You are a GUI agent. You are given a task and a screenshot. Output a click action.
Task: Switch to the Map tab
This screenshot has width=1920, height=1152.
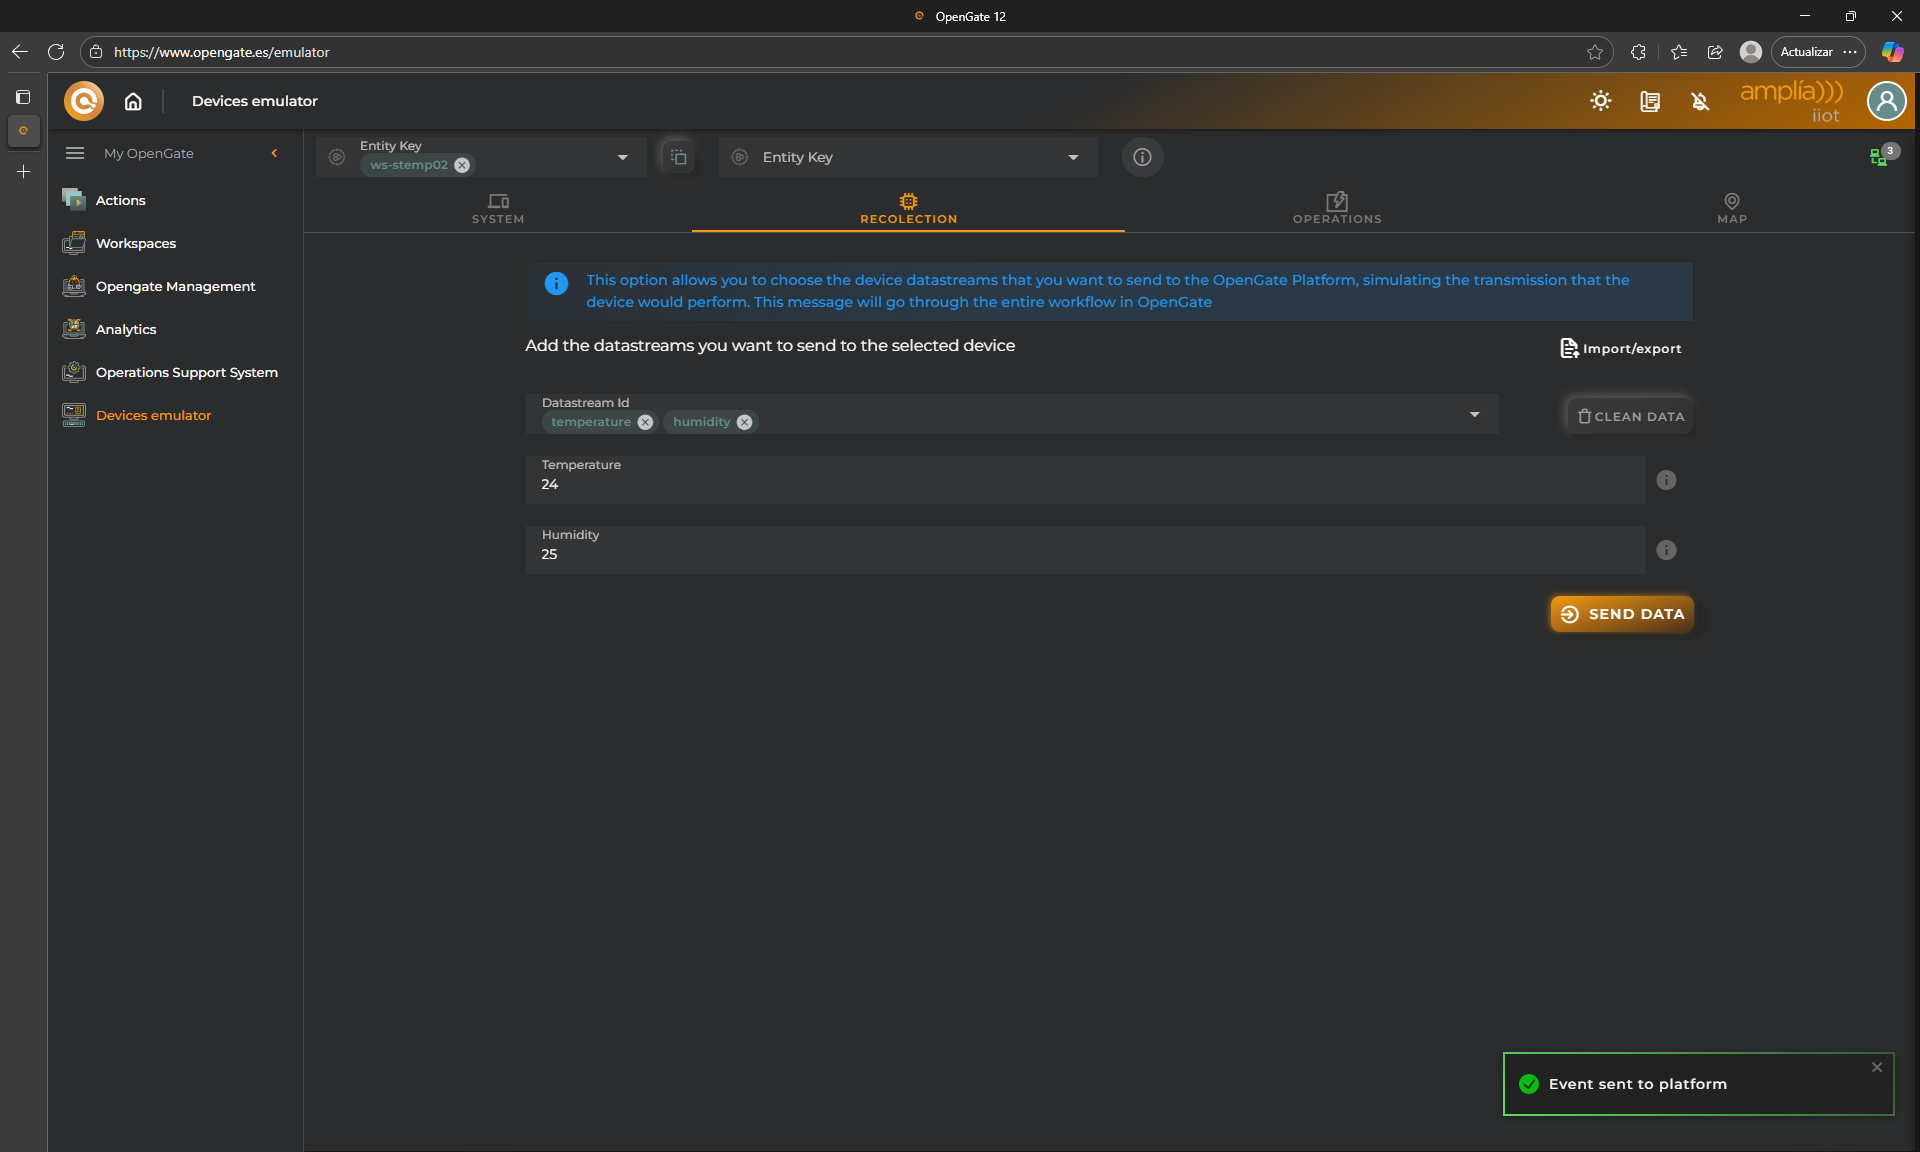point(1731,208)
